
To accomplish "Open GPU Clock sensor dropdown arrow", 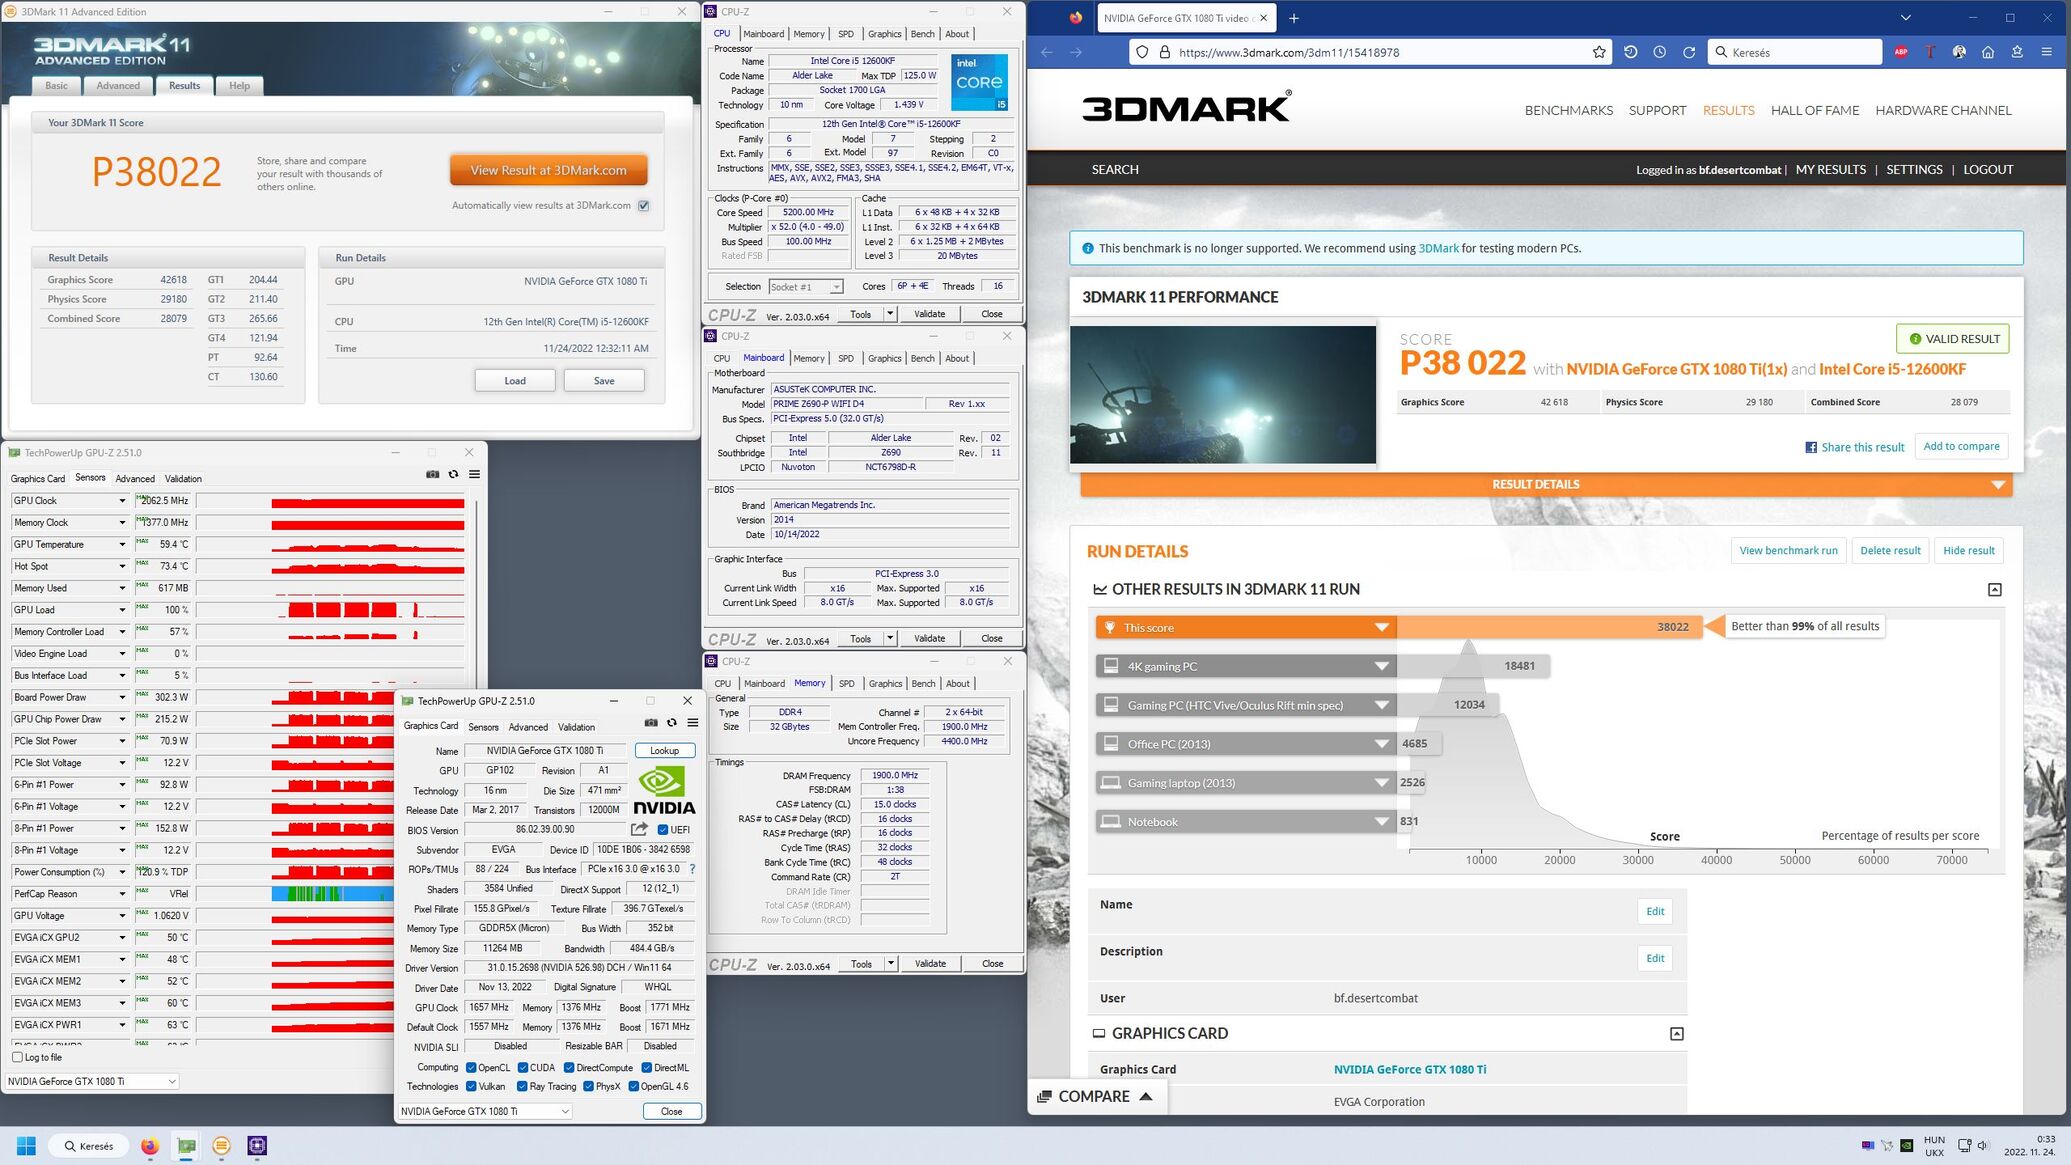I will (122, 501).
